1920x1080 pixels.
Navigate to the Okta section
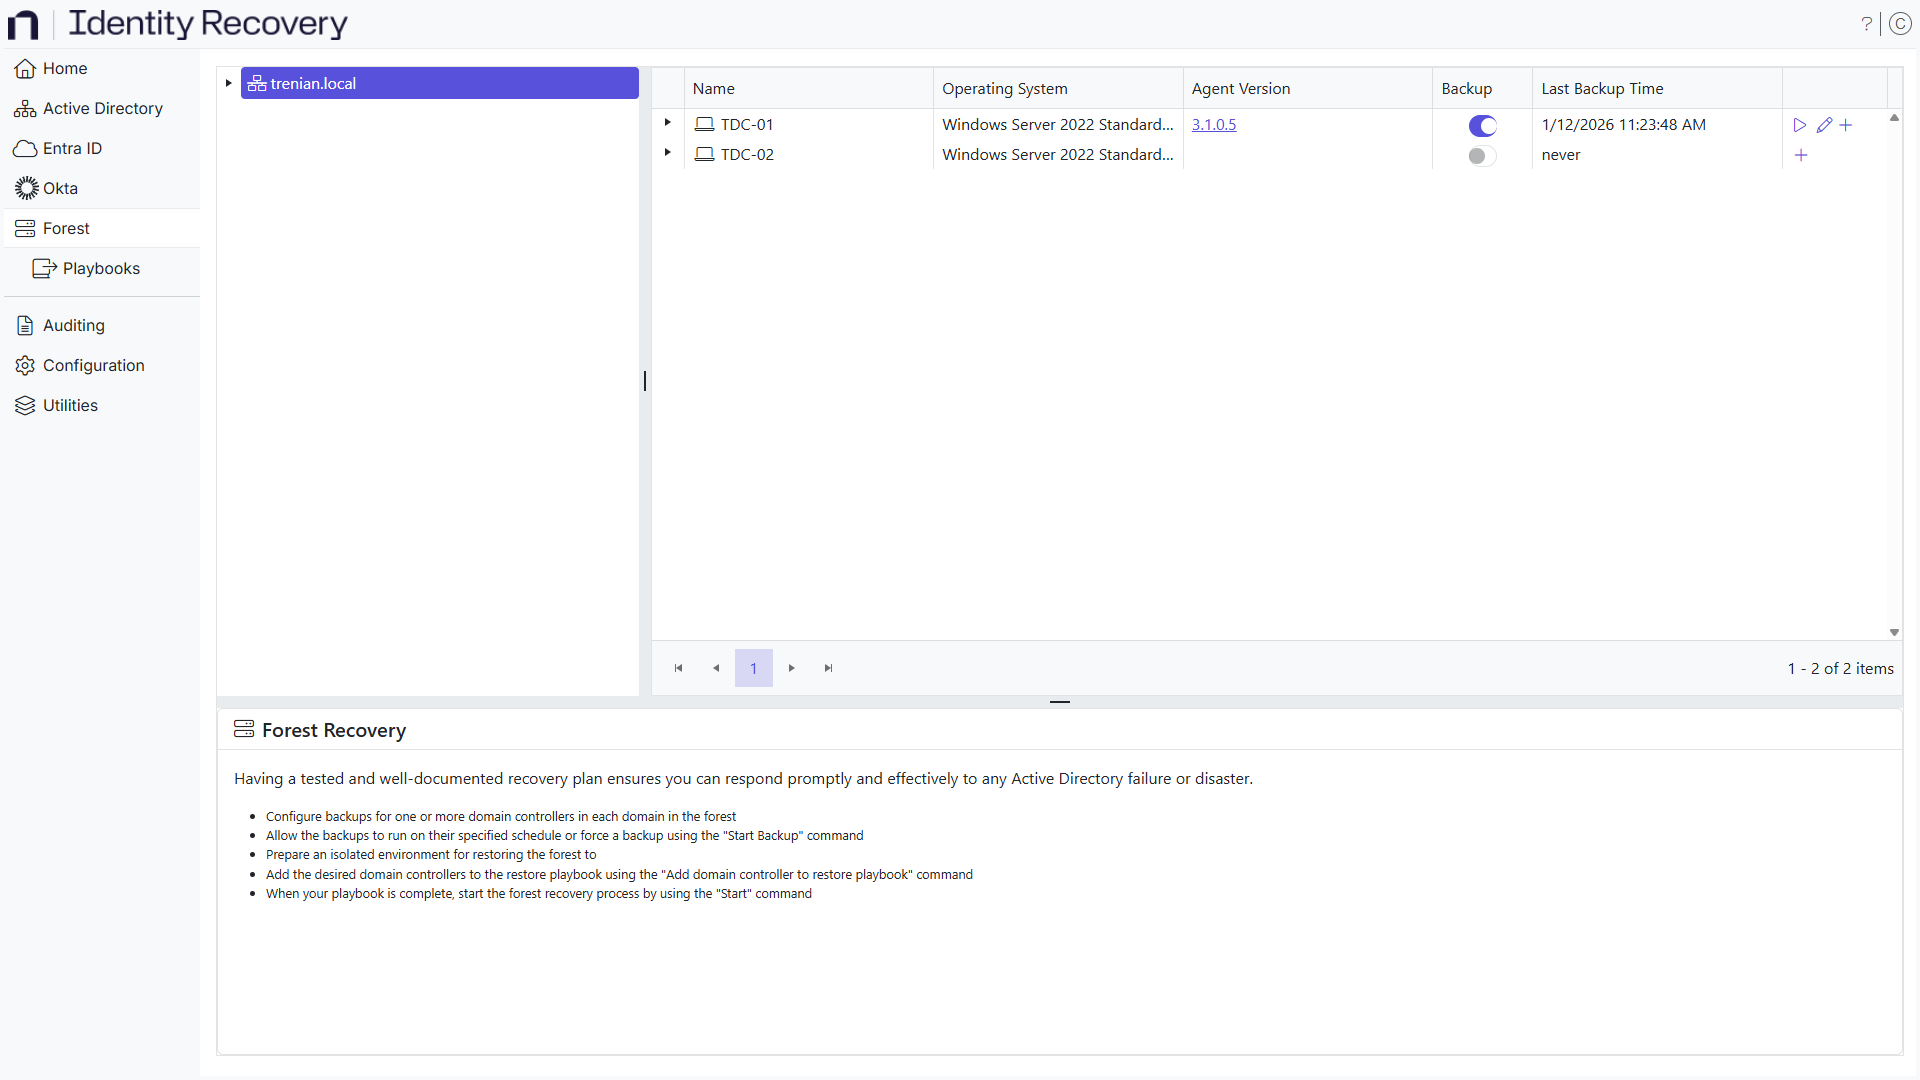click(x=61, y=187)
